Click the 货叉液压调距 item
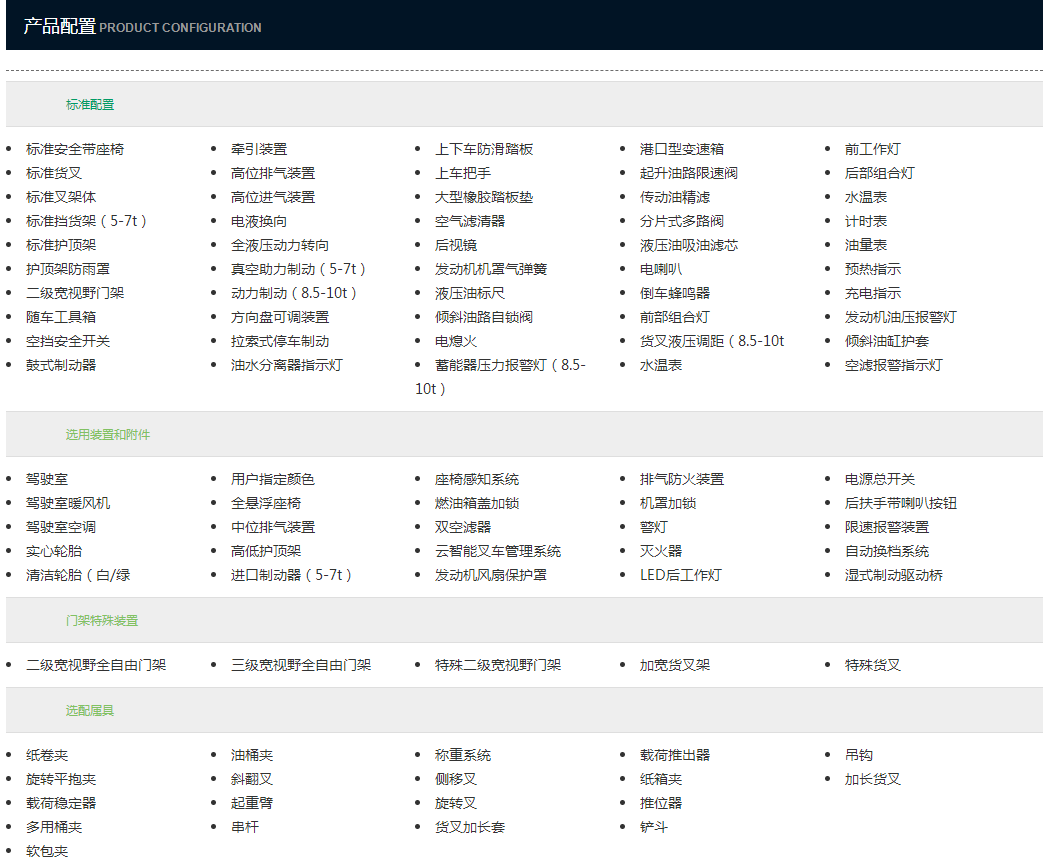This screenshot has width=1049, height=866. 712,341
